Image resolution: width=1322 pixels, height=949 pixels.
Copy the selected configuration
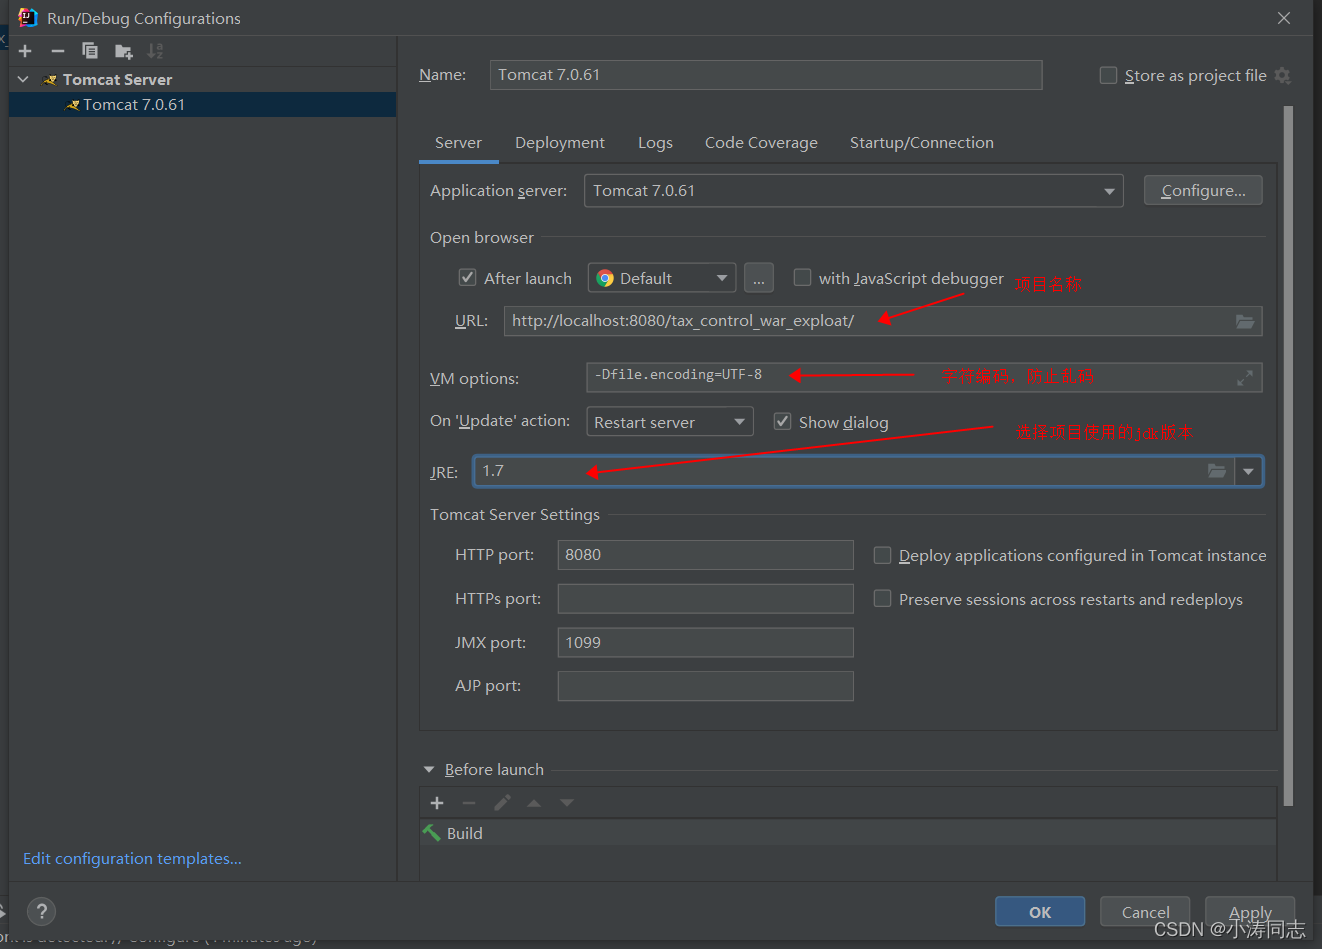point(90,51)
